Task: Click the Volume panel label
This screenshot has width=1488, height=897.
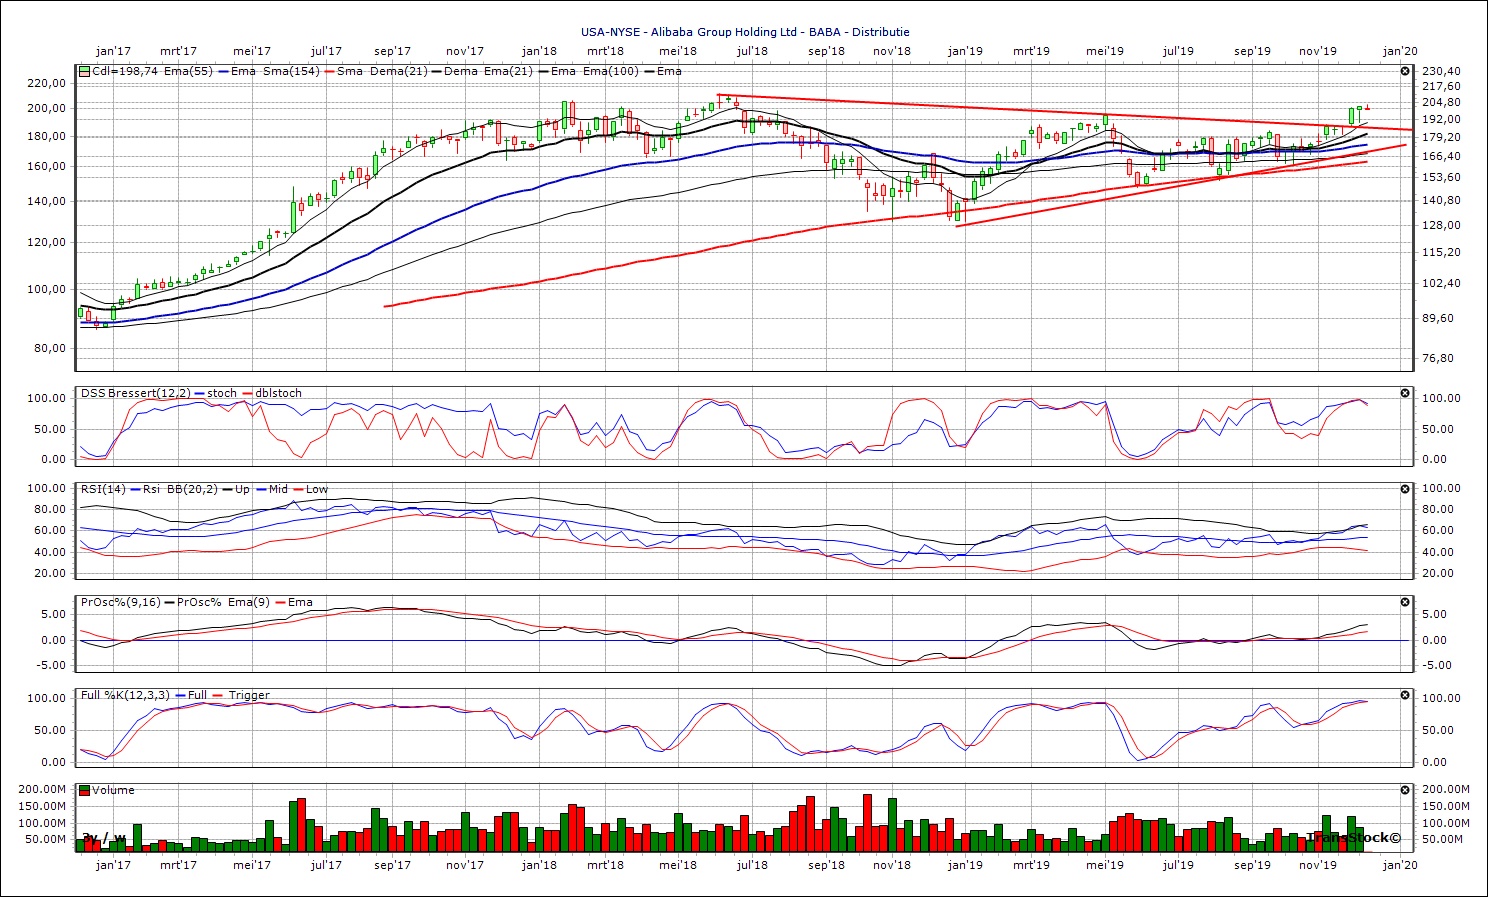Action: [113, 790]
